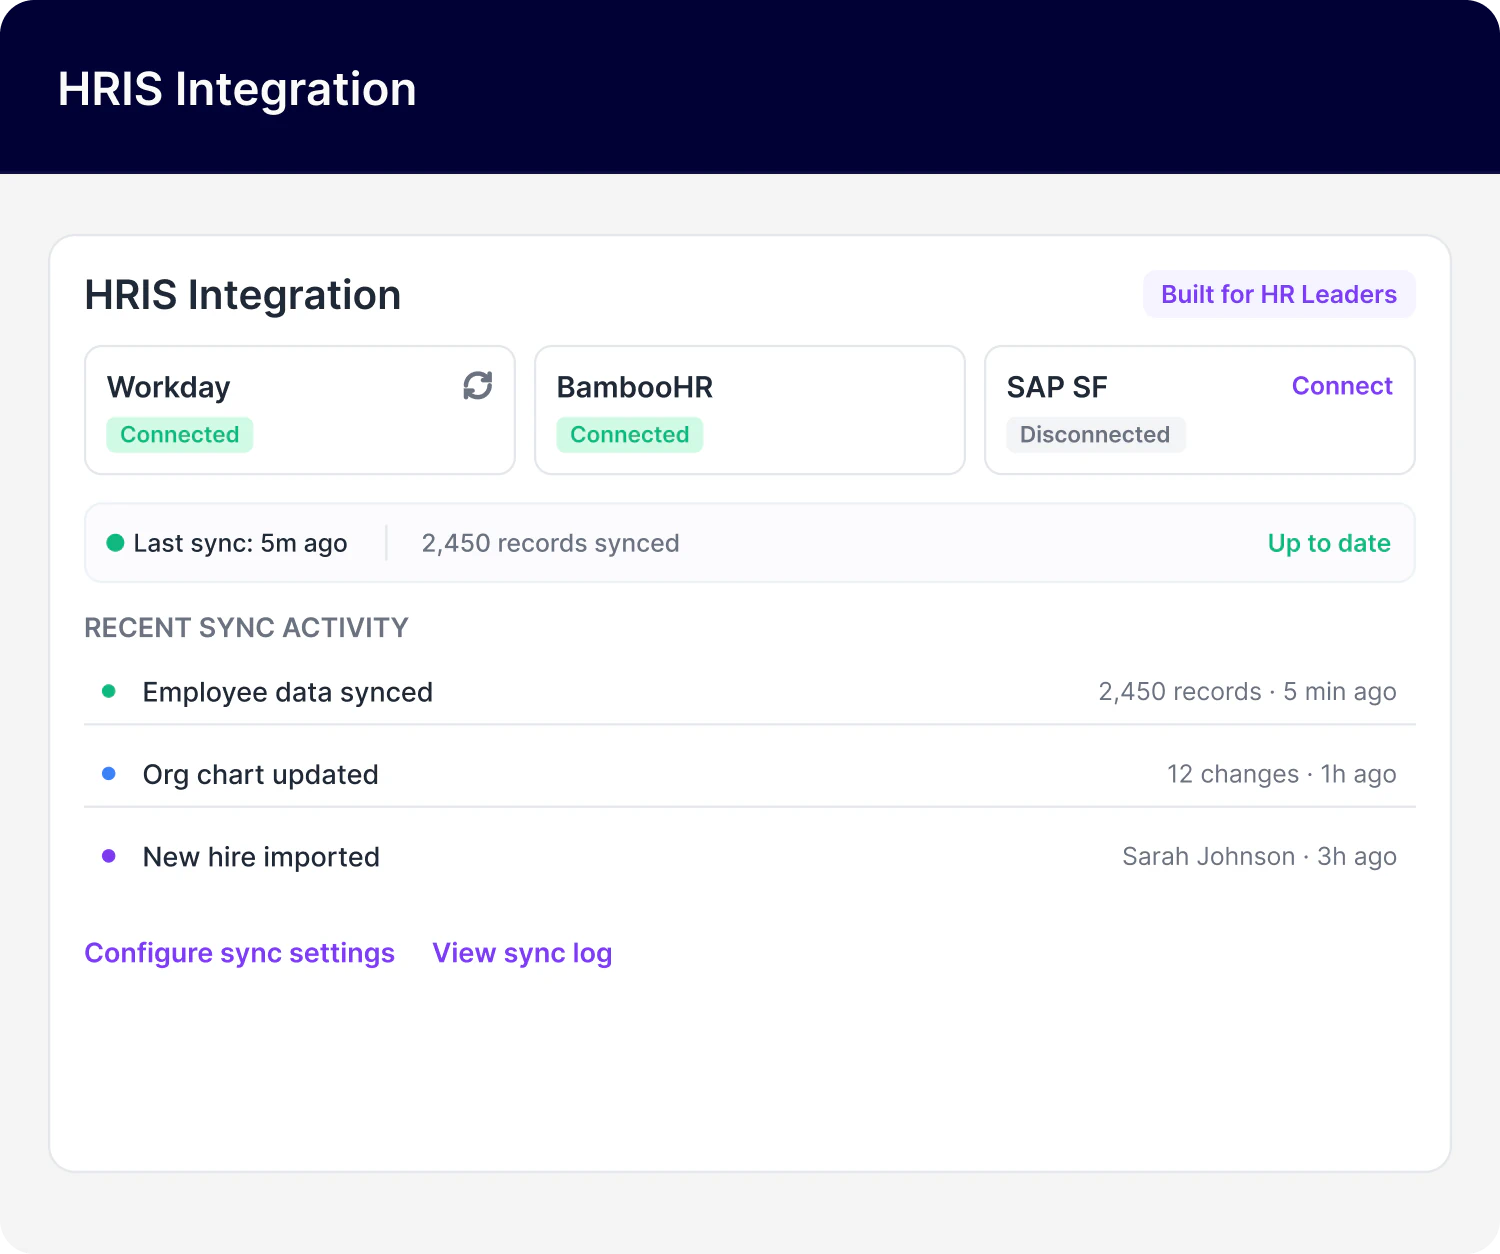Click Connect on the SAP SF card
Screen dimensions: 1500x1254
1342,386
